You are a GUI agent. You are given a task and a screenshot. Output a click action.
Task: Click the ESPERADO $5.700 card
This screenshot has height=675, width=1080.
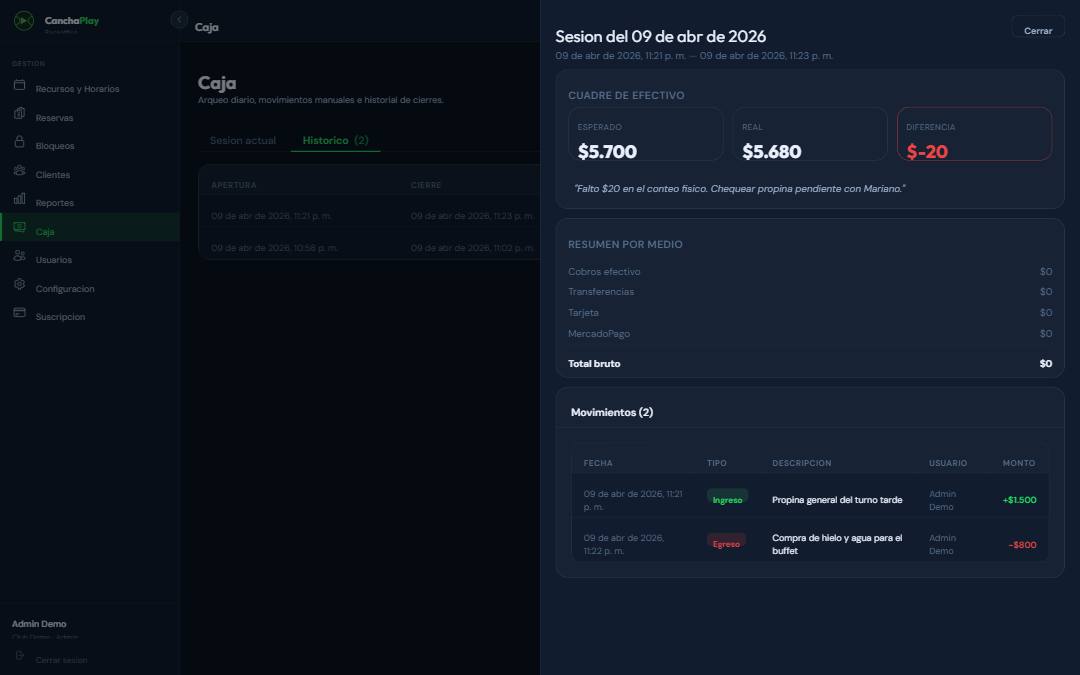[646, 134]
